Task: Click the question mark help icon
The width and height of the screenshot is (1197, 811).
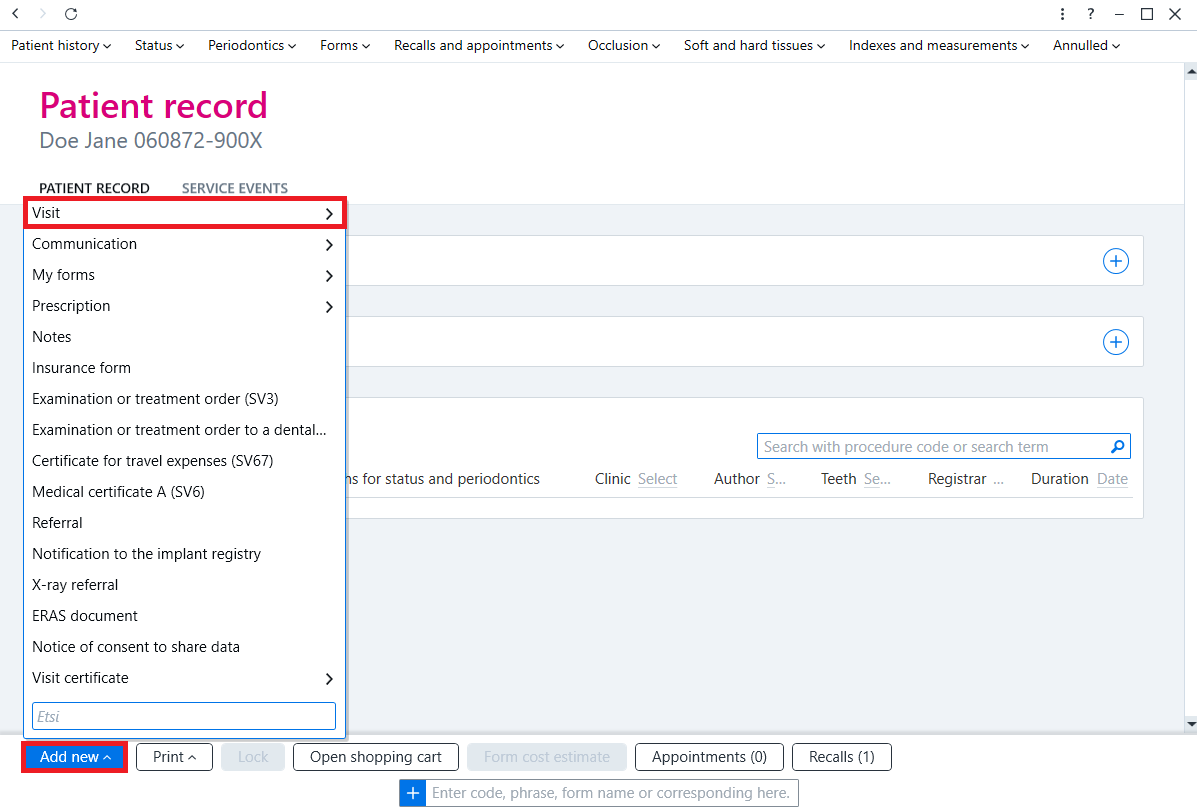Action: 1090,14
